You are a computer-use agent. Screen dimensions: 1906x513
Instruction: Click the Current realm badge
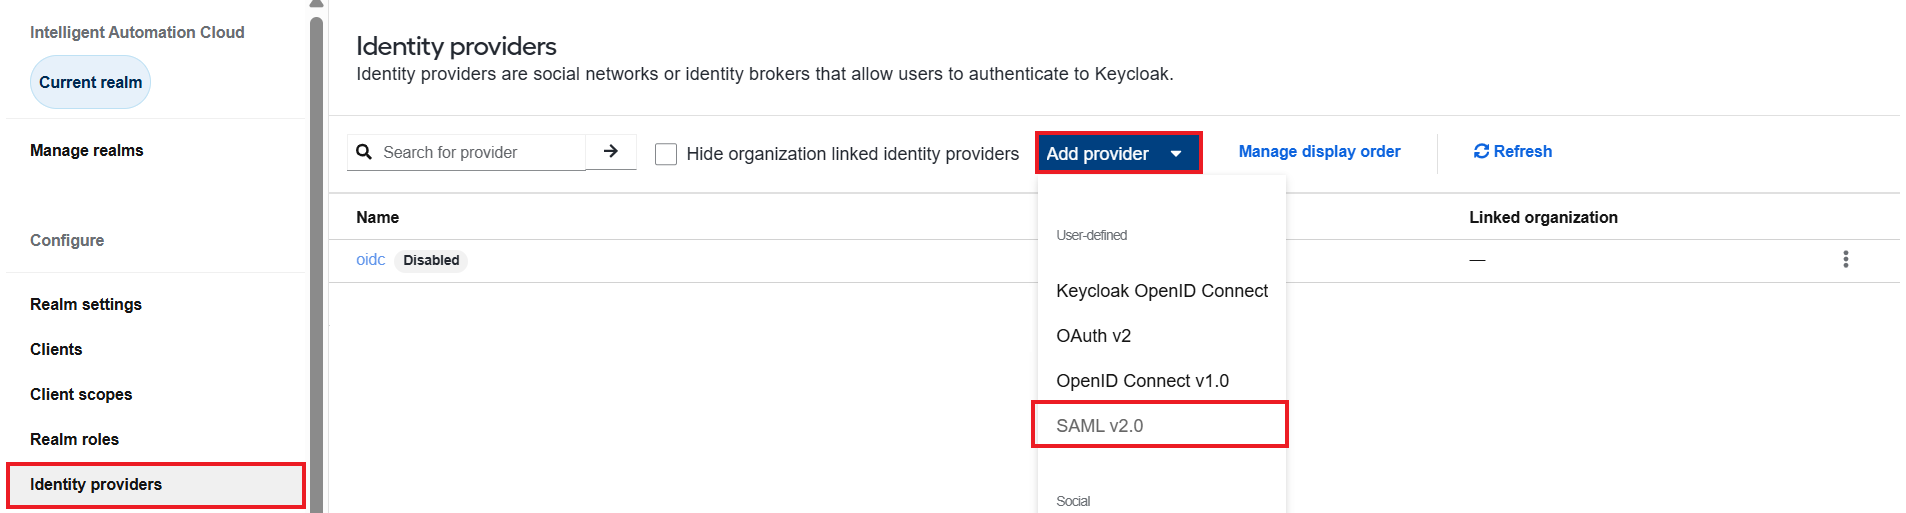click(90, 82)
